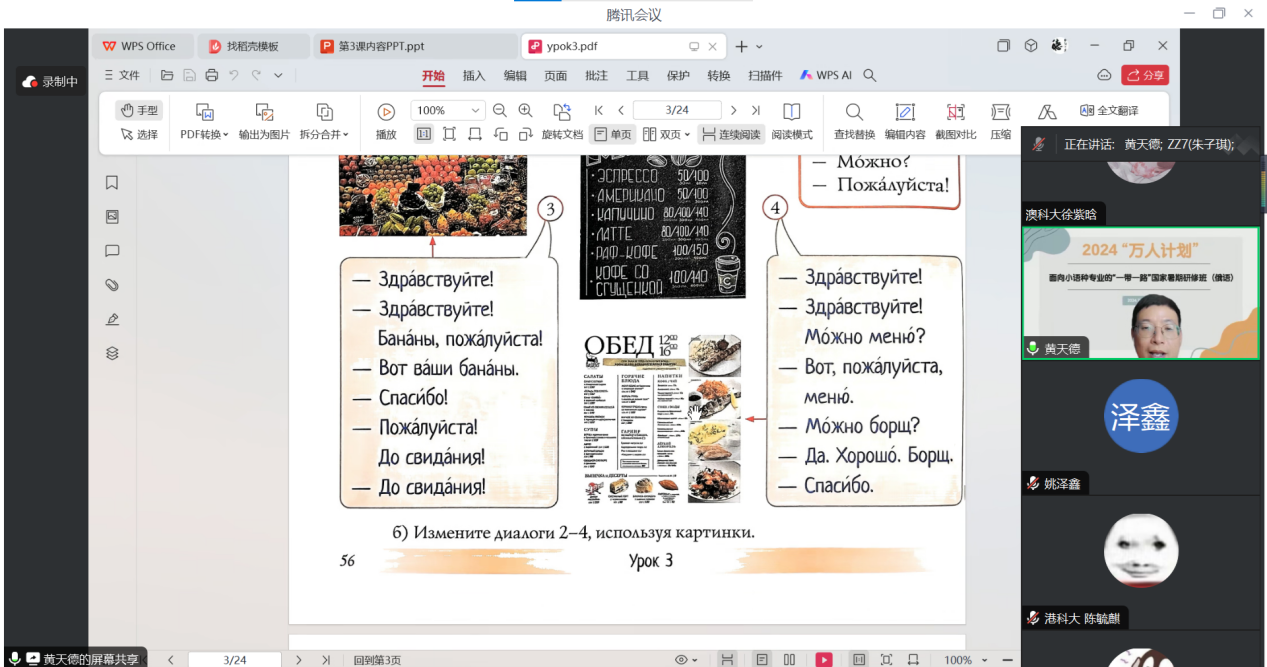Click the play slideshow icon (播放)
Image resolution: width=1267 pixels, height=667 pixels.
(x=386, y=112)
